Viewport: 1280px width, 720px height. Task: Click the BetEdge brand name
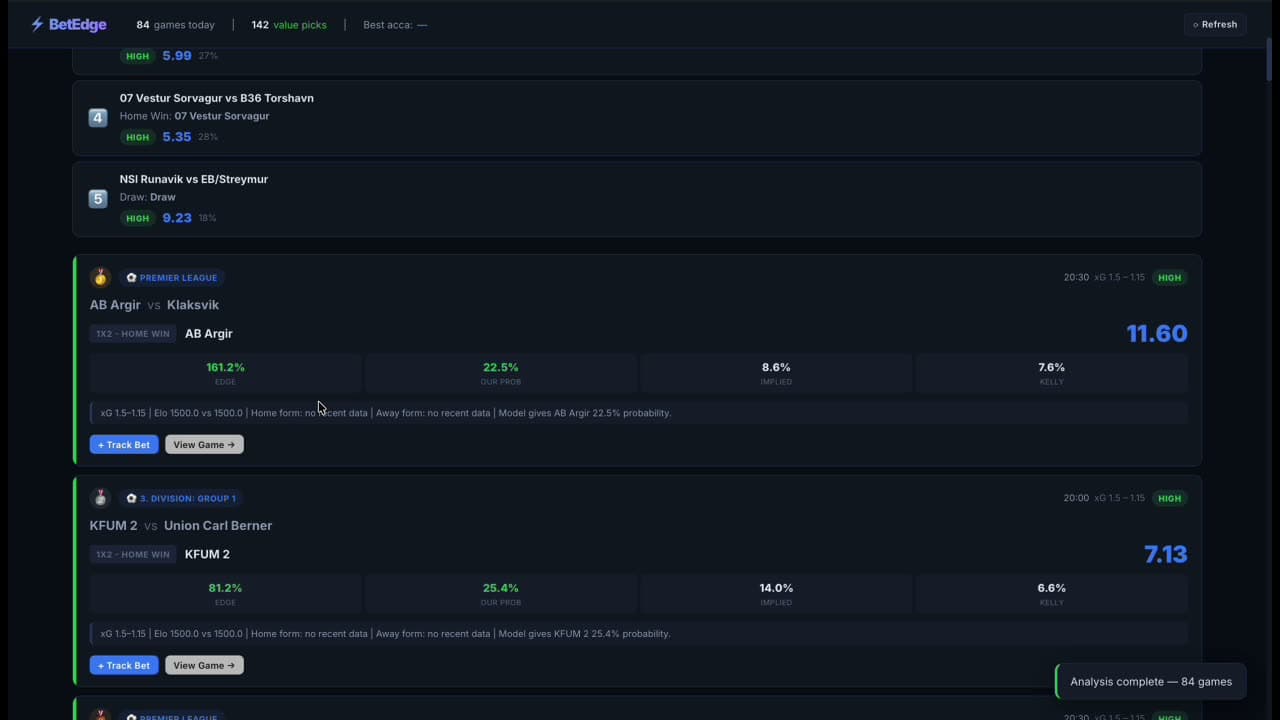coord(77,24)
